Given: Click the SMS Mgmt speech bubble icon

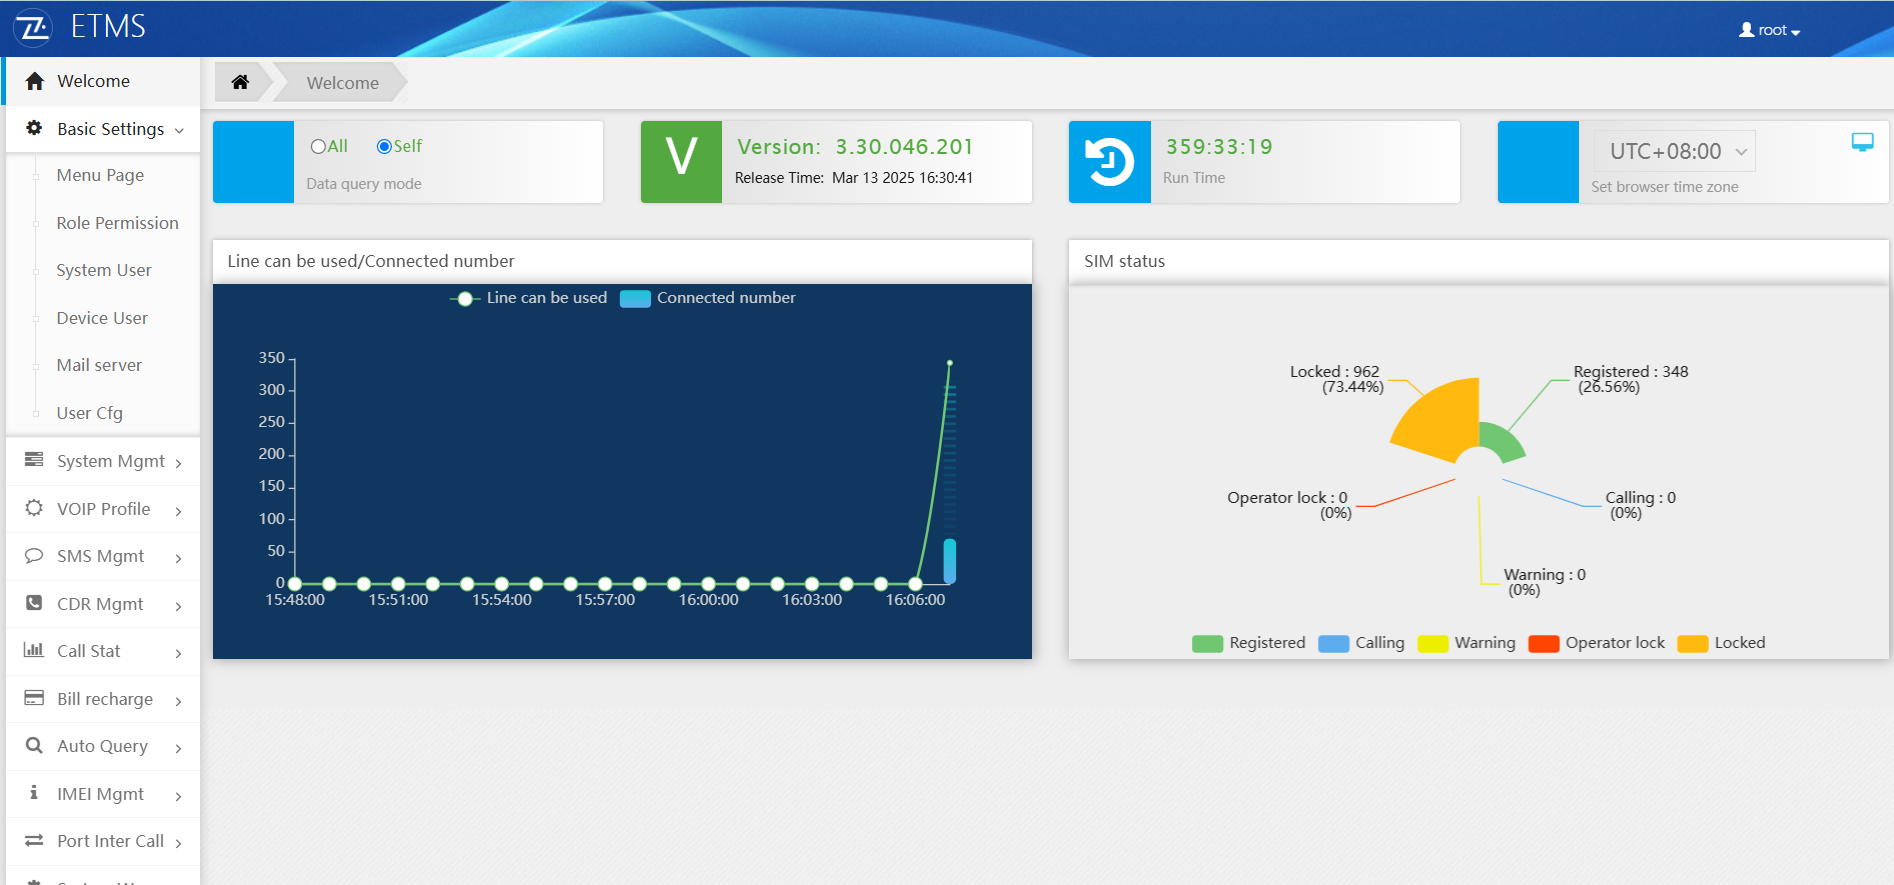Looking at the screenshot, I should coord(34,556).
